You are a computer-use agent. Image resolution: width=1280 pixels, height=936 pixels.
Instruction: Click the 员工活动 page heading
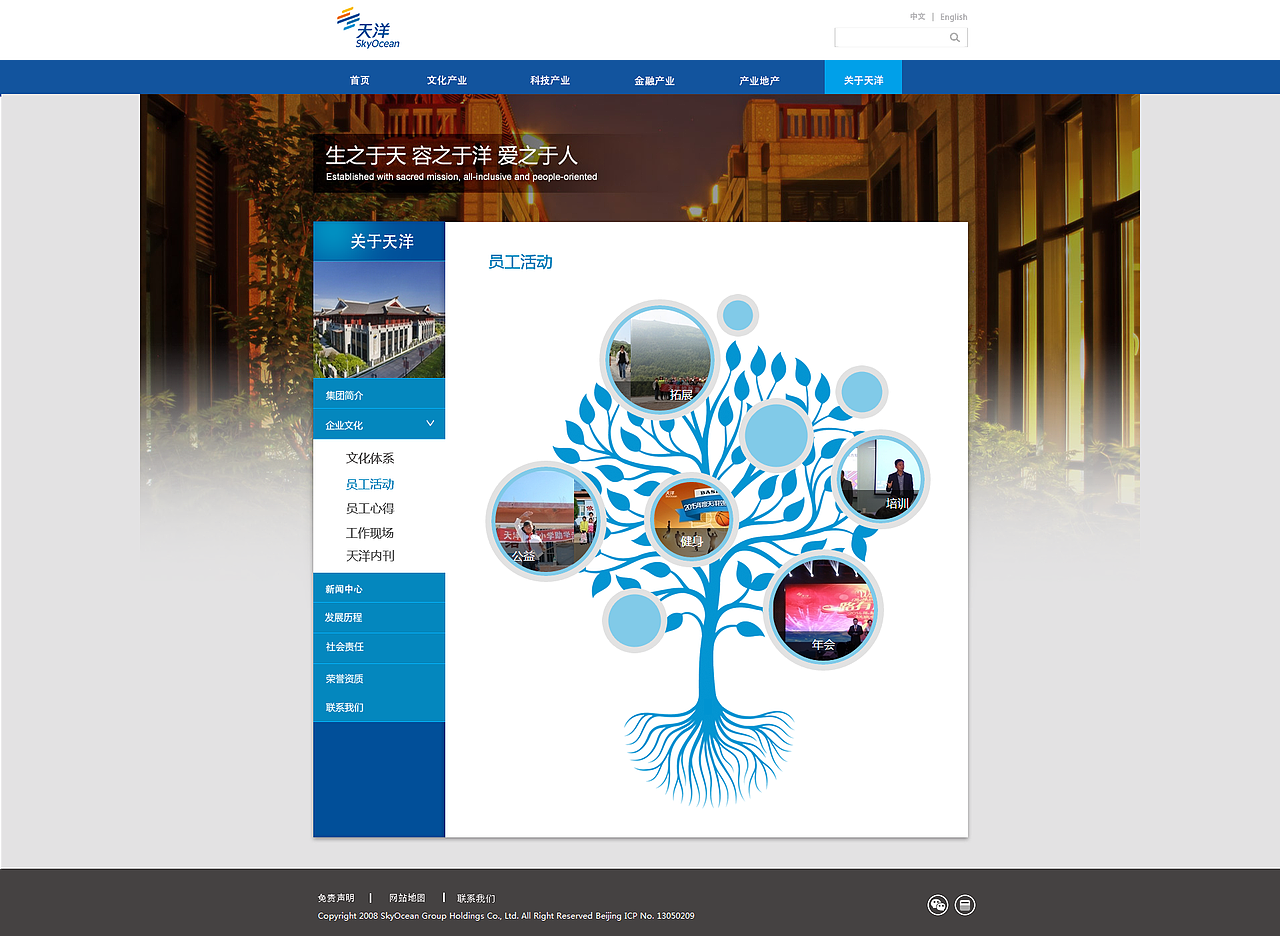[x=520, y=262]
